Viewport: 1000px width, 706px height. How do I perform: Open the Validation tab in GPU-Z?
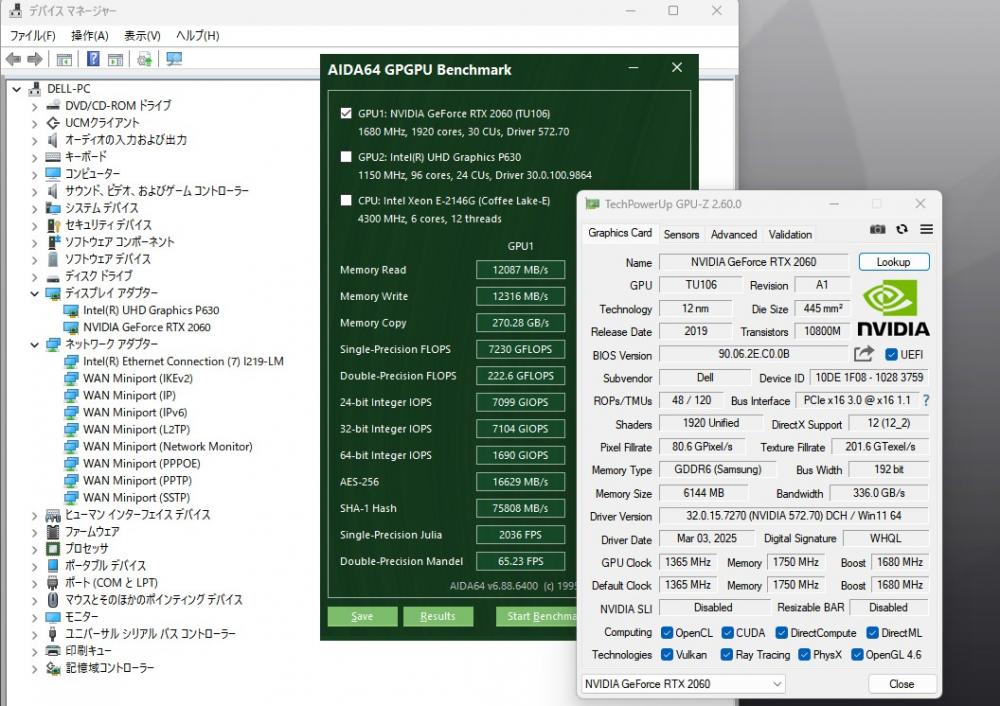point(790,234)
